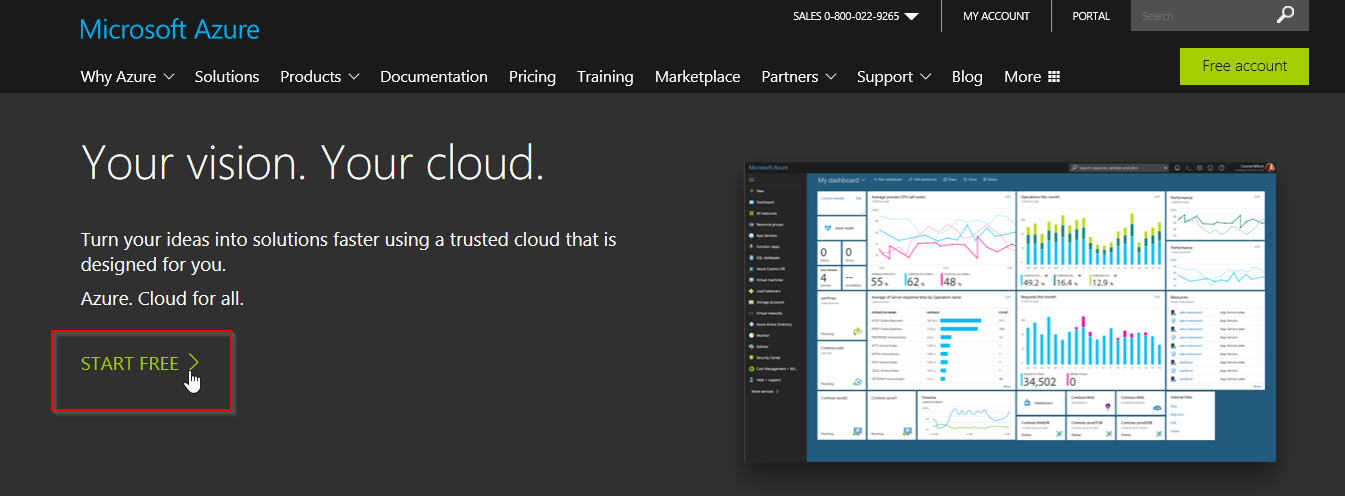Select Marketplace in the navigation bar
The image size is (1345, 496).
697,77
